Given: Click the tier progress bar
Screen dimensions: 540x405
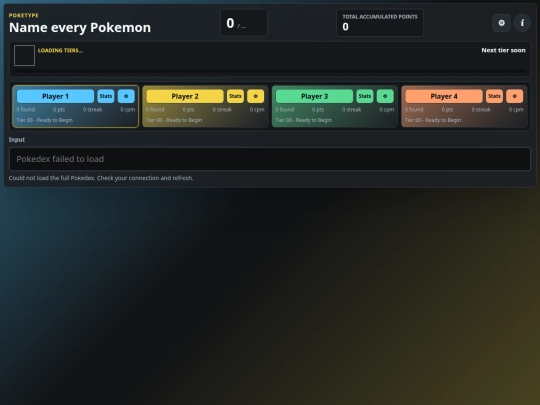Looking at the screenshot, I should click(270, 71).
